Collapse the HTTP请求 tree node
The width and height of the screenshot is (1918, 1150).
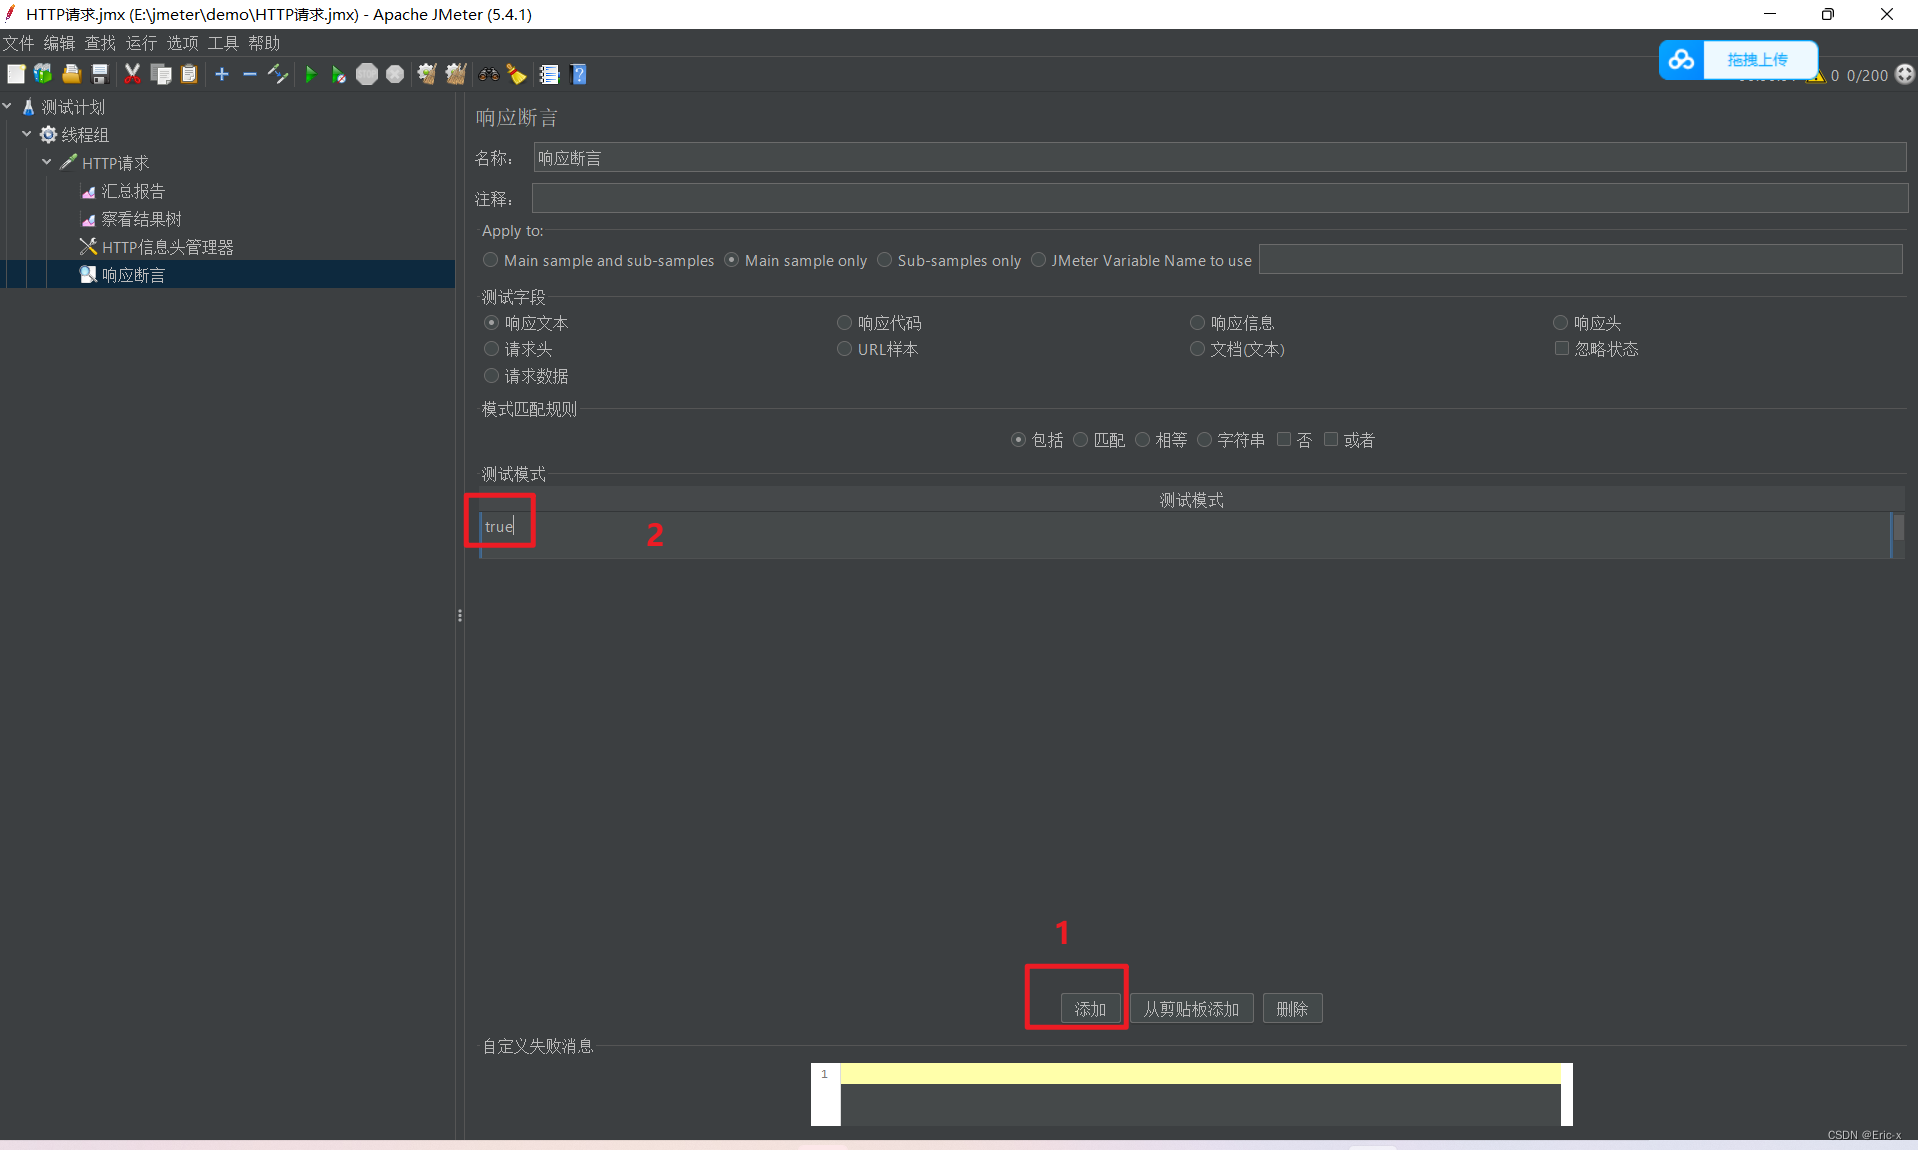click(x=47, y=162)
